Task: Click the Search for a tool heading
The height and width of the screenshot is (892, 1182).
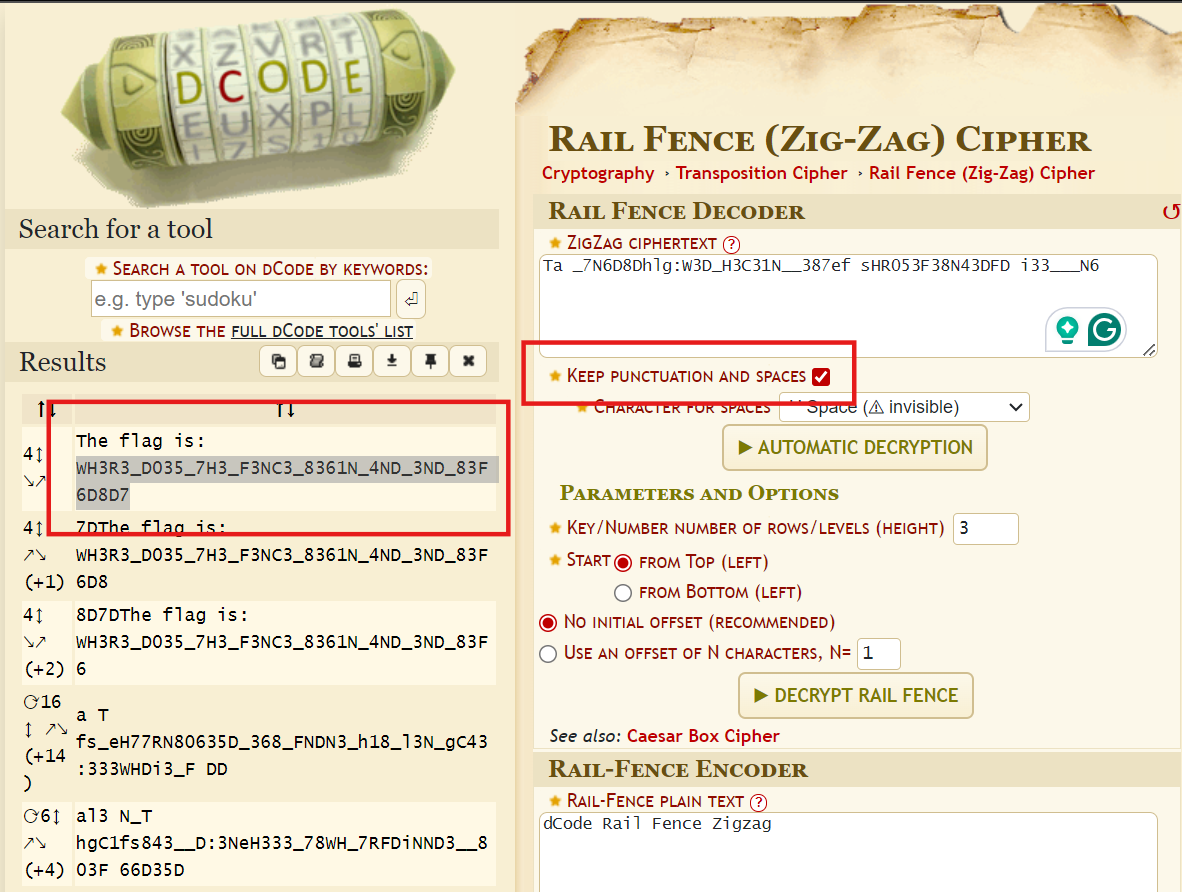Action: [115, 229]
